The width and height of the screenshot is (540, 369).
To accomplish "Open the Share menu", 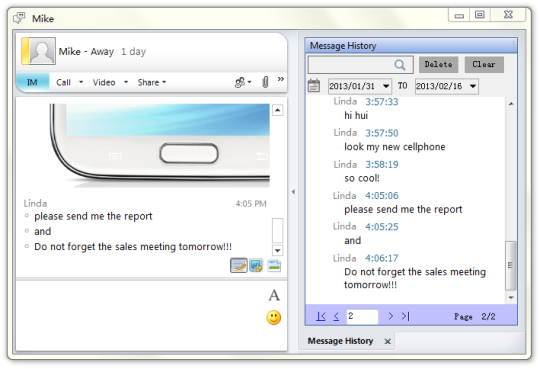I will coord(152,82).
